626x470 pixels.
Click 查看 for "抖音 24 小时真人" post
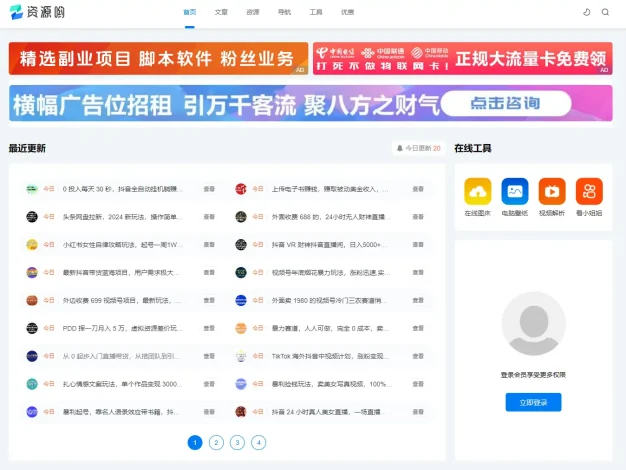point(418,412)
